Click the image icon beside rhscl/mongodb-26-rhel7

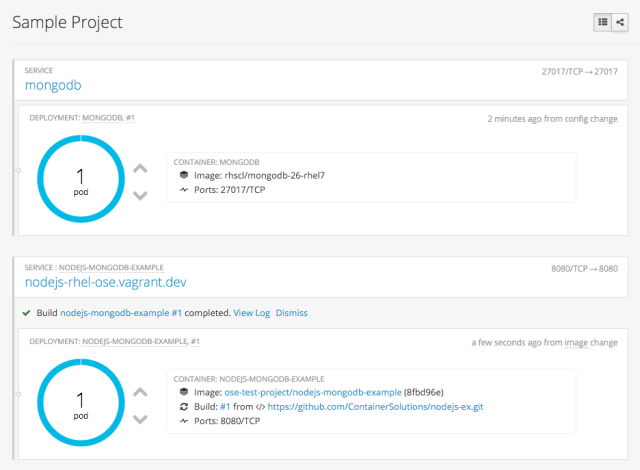pyautogui.click(x=184, y=175)
